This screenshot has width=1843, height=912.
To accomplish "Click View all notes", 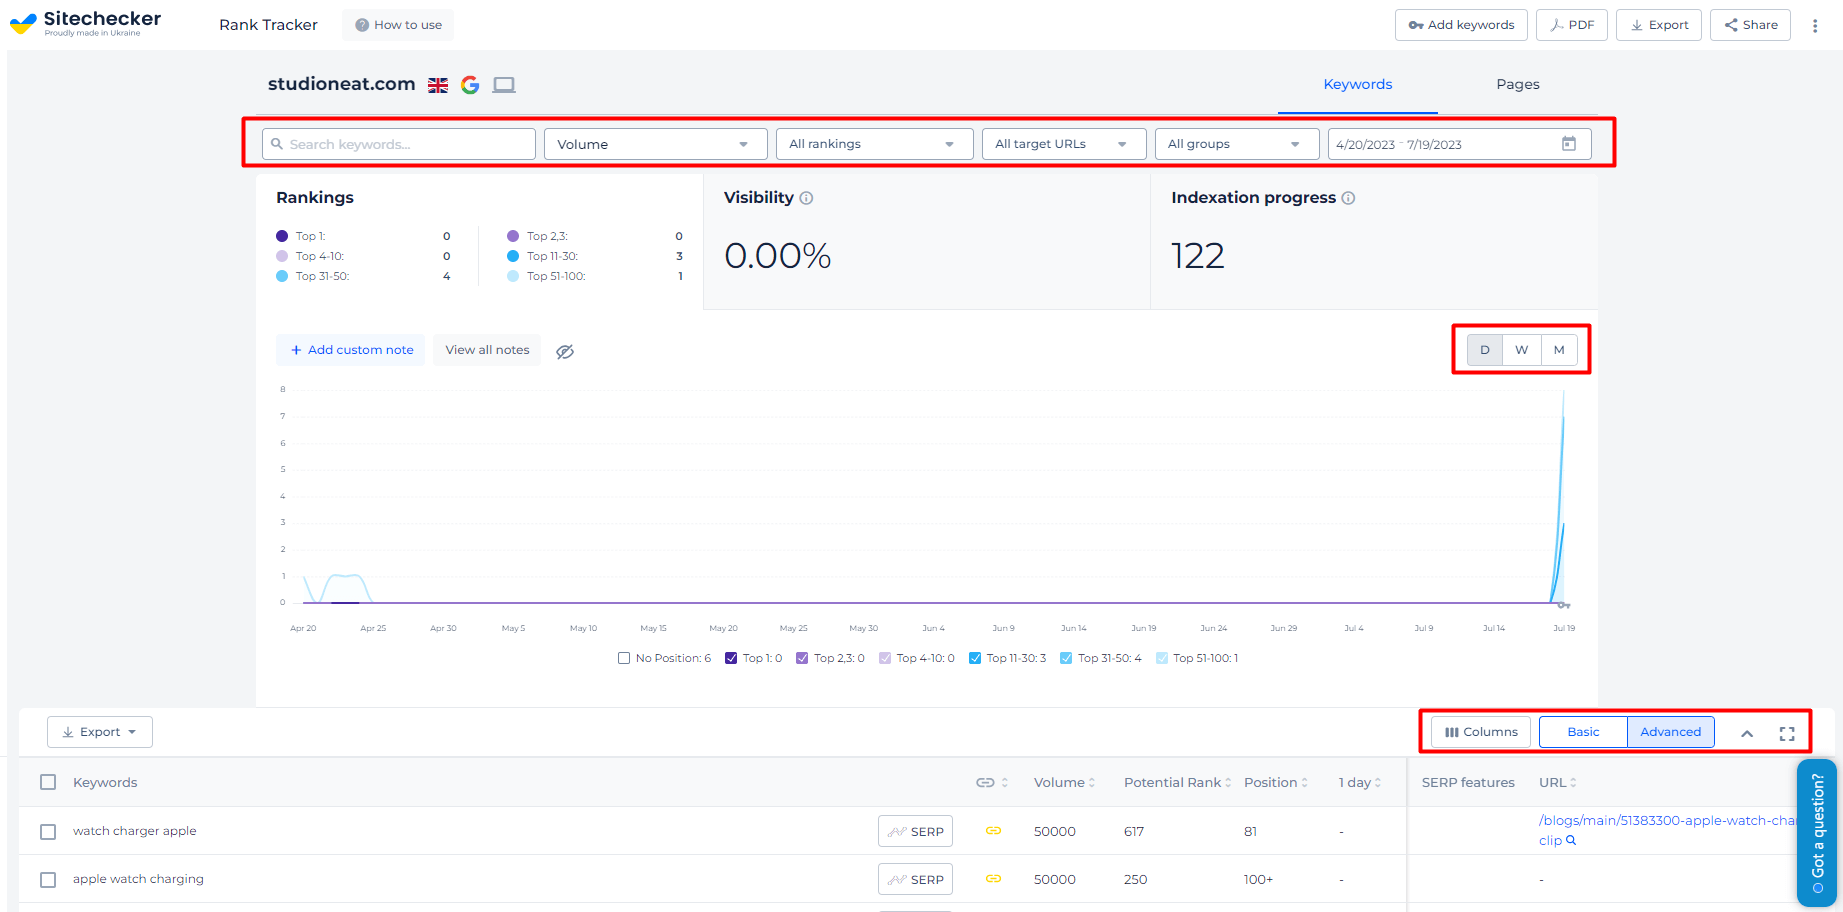I will (487, 350).
